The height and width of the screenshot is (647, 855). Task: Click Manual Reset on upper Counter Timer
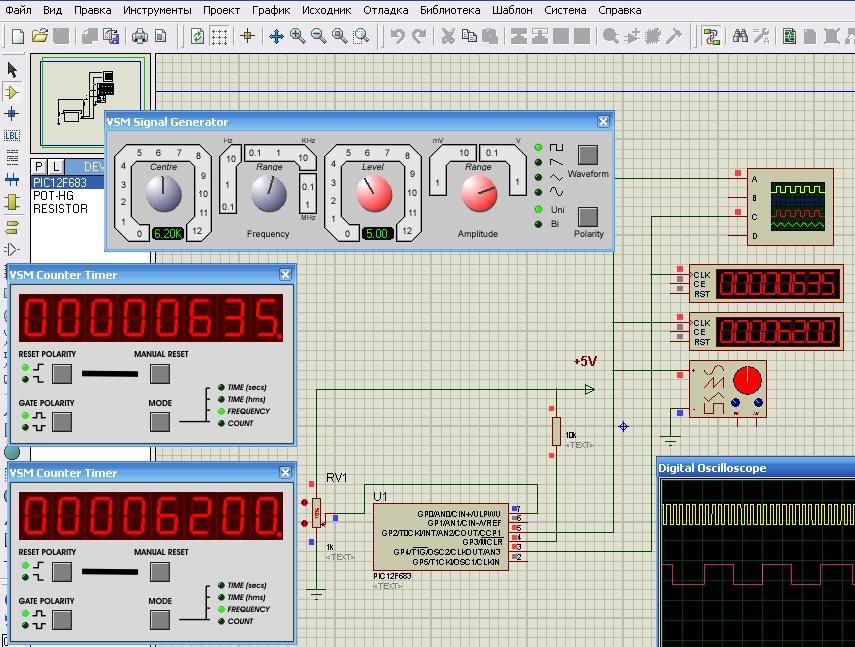click(x=160, y=374)
